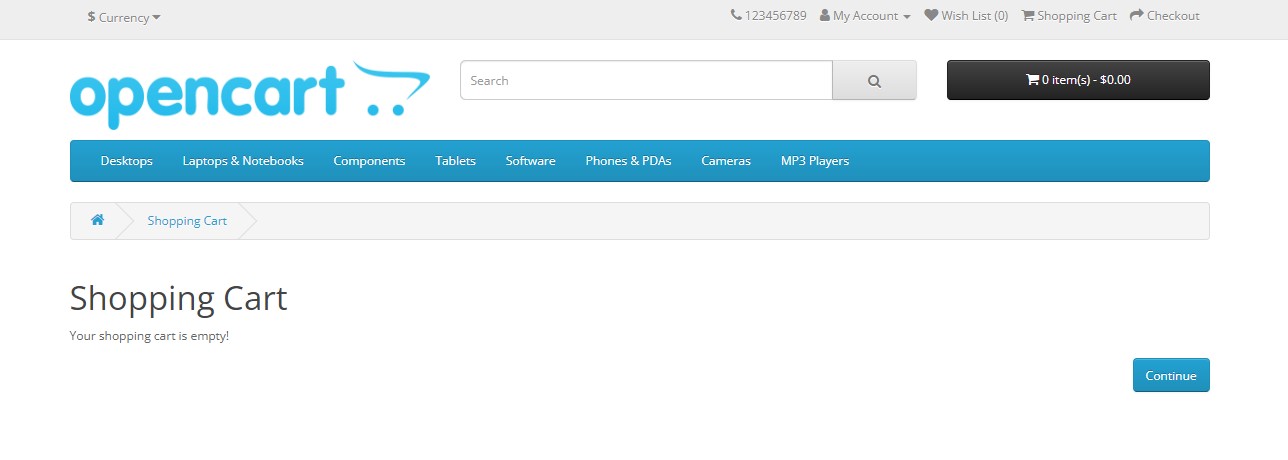Open the MP3 Players menu

[815, 161]
